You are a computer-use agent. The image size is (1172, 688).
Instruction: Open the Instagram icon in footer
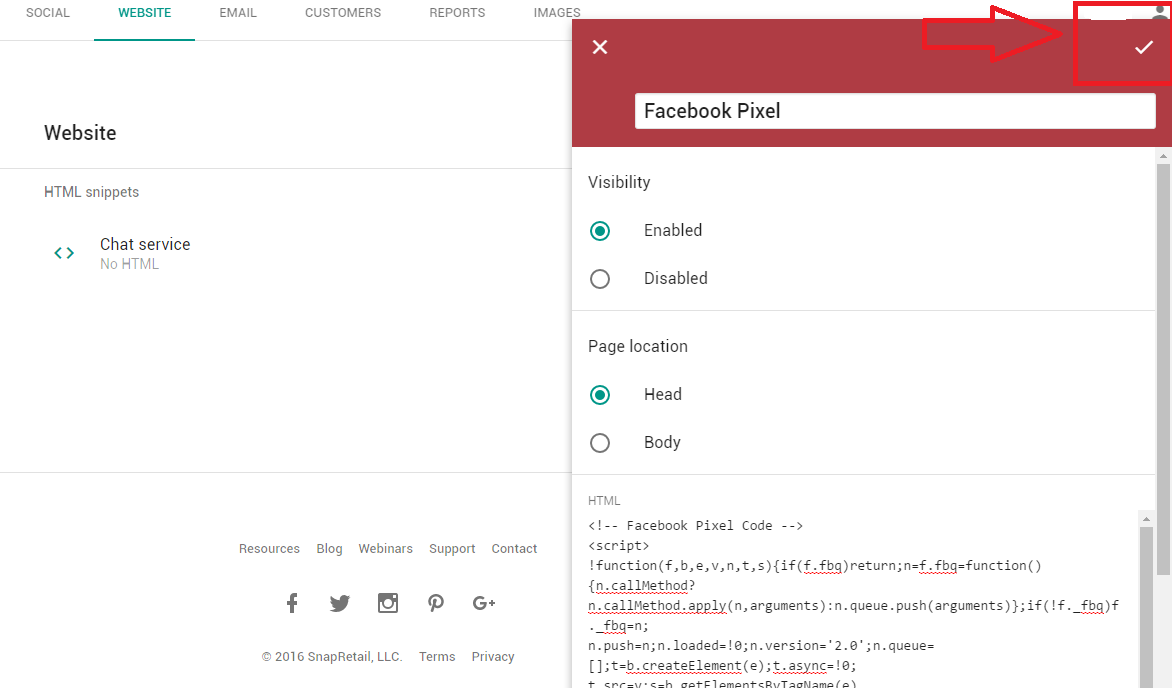pos(388,603)
